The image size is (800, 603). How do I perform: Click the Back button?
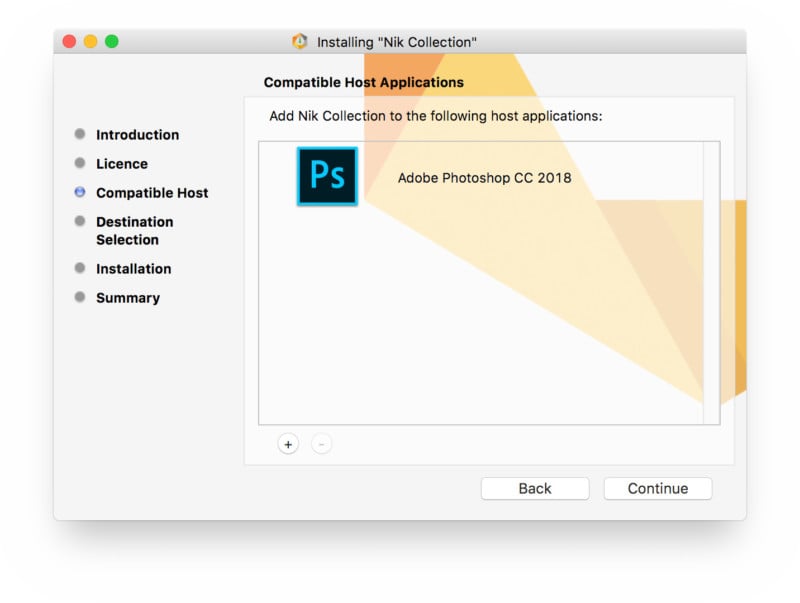(x=535, y=488)
